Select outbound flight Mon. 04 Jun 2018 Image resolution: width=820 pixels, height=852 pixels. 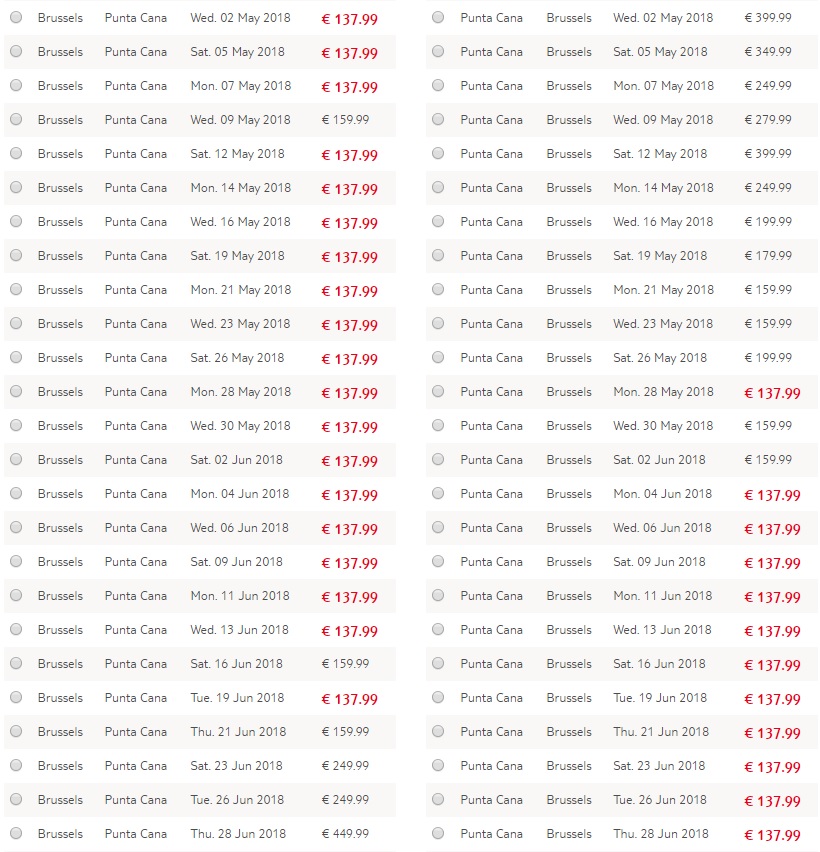16,493
